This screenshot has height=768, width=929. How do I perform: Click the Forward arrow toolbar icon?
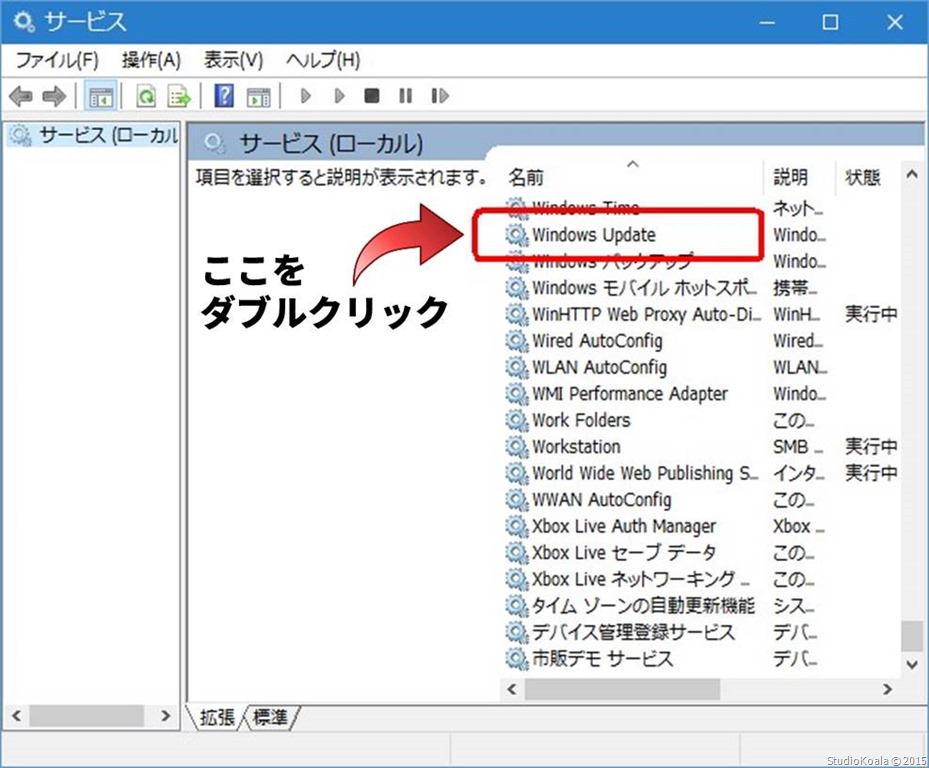tap(55, 95)
